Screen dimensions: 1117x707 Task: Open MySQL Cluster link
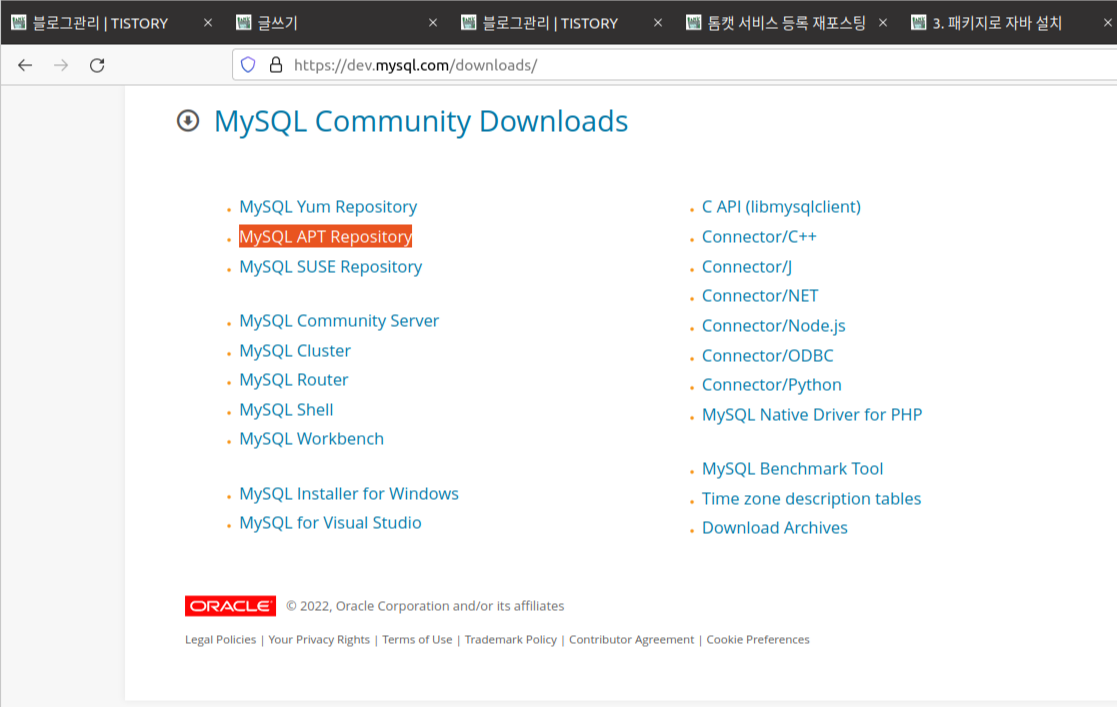tap(295, 351)
